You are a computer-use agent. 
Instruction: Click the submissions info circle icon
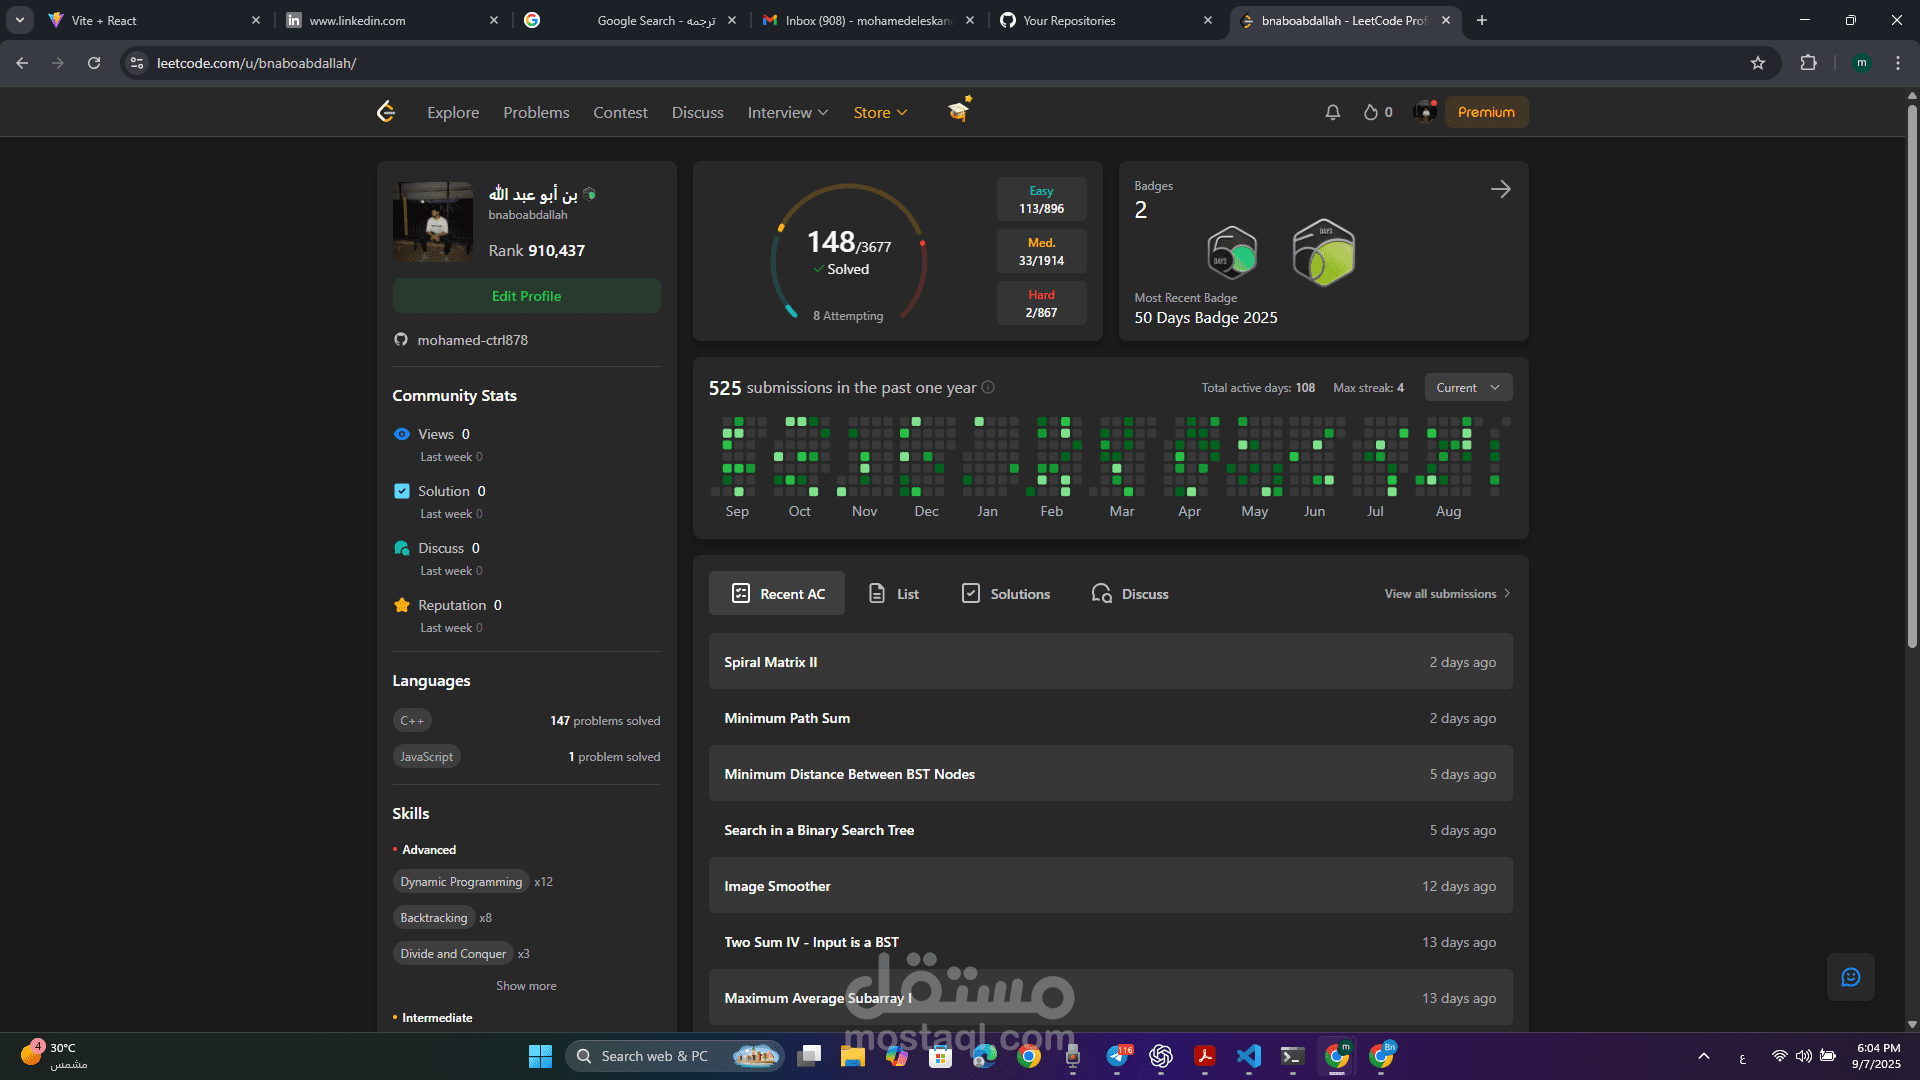[x=988, y=388]
